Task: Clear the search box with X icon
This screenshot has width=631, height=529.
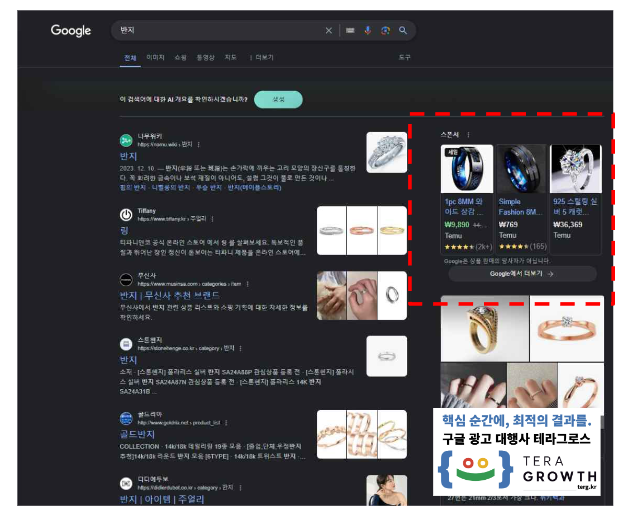Action: (x=329, y=31)
